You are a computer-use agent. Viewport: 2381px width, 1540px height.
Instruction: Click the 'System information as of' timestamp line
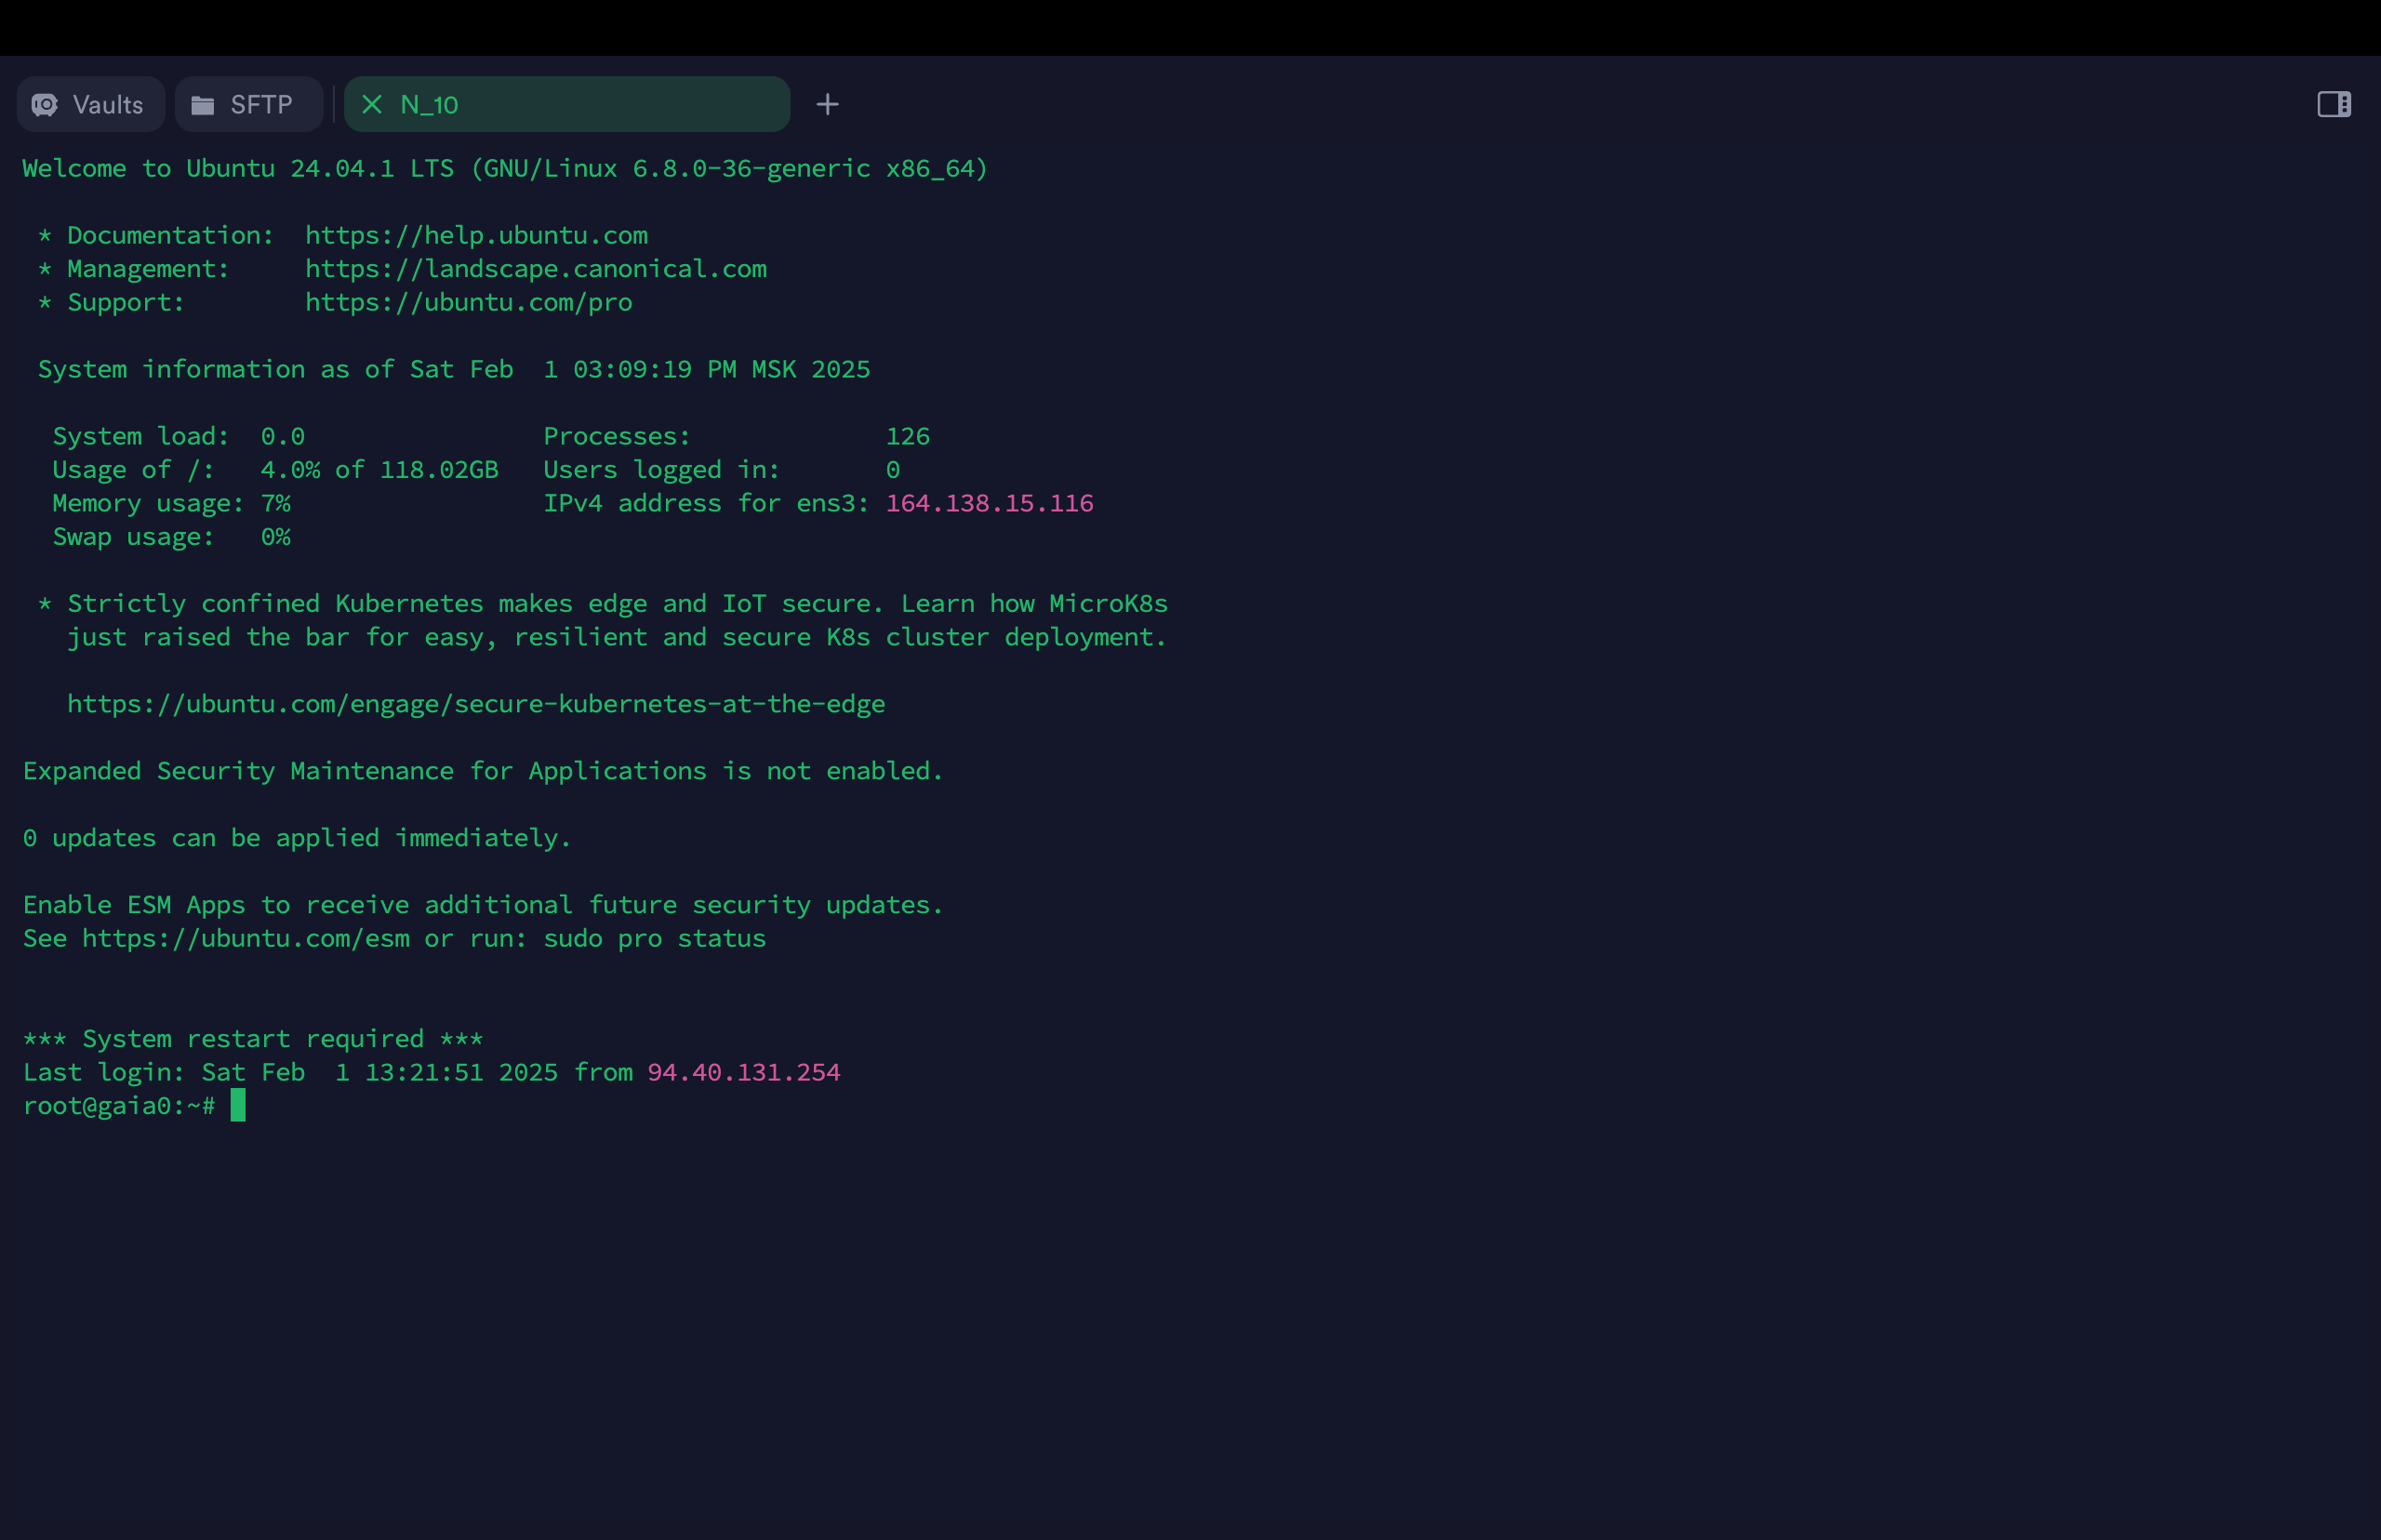pos(454,369)
